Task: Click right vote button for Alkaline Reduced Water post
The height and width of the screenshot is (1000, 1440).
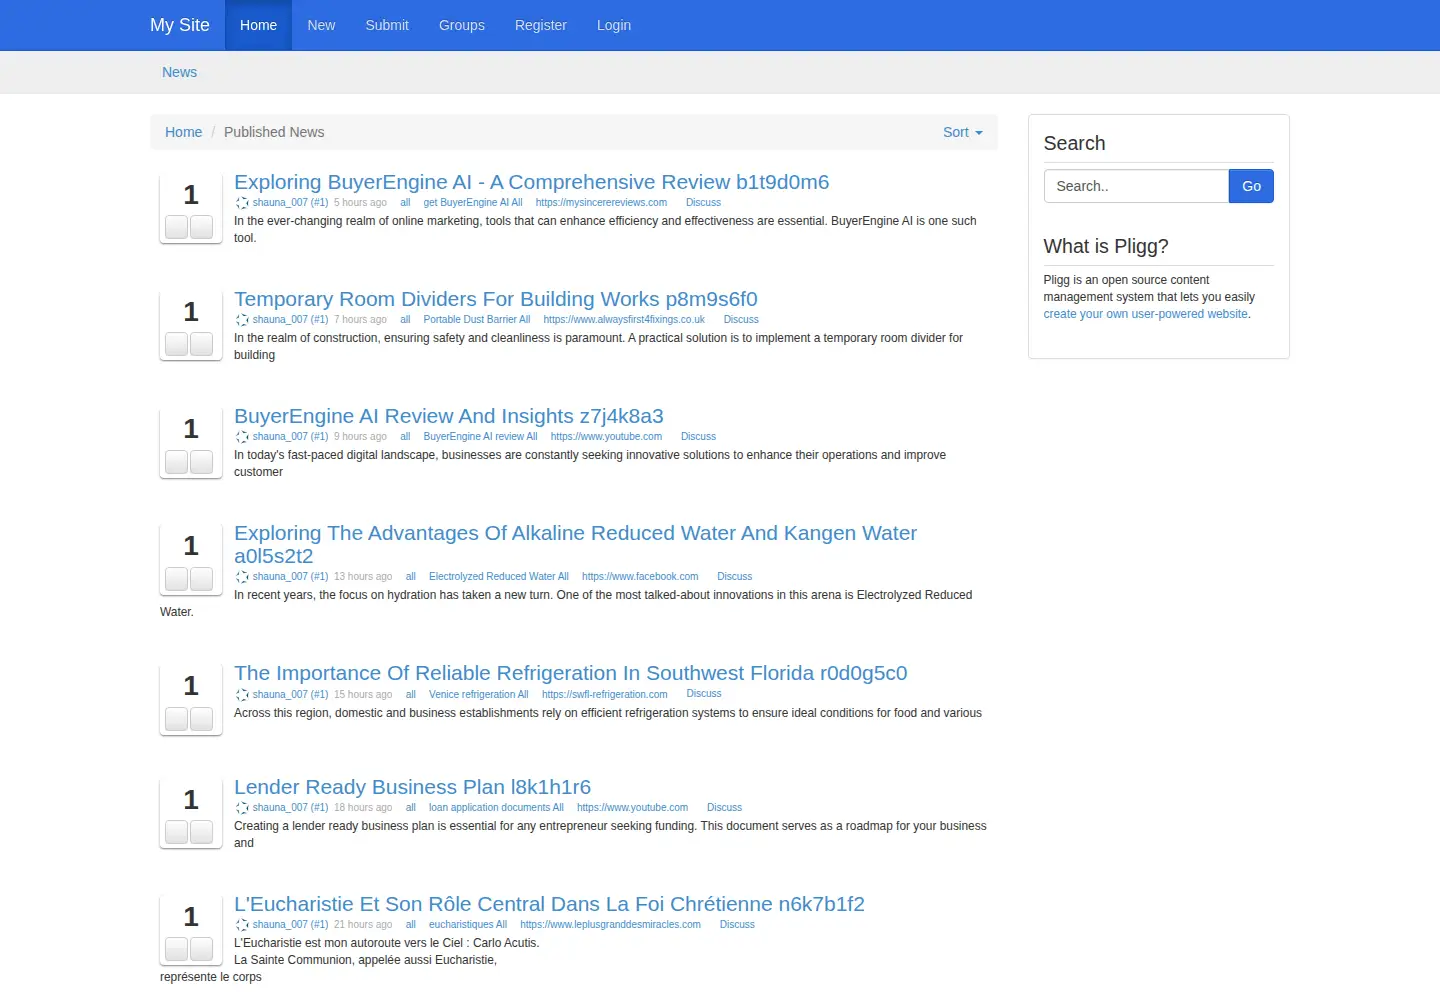Action: click(202, 578)
